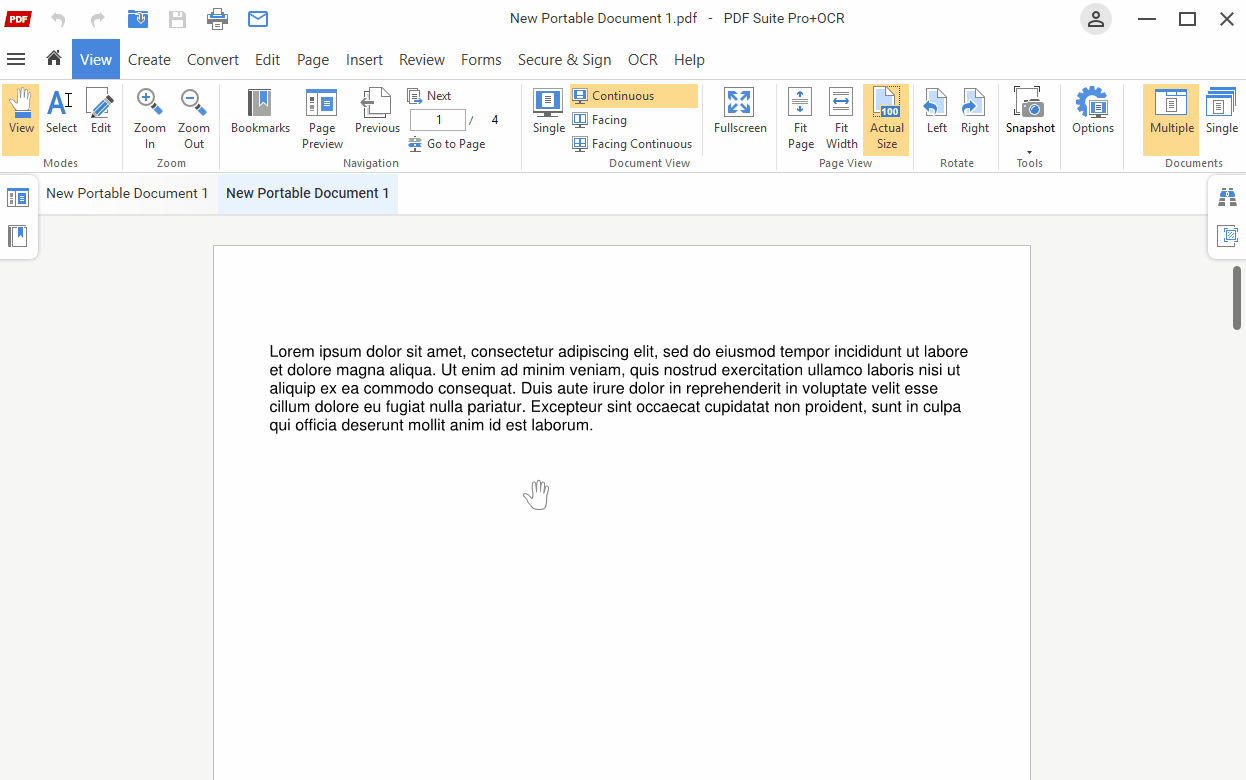
Task: Toggle Continuous document view
Action: pos(634,96)
